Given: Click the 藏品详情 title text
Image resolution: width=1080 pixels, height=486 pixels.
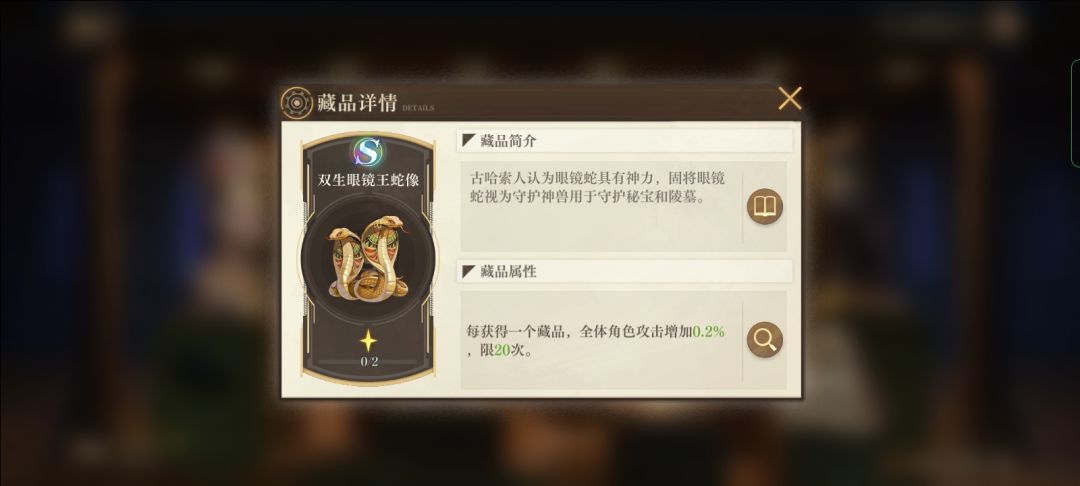Looking at the screenshot, I should (x=357, y=103).
